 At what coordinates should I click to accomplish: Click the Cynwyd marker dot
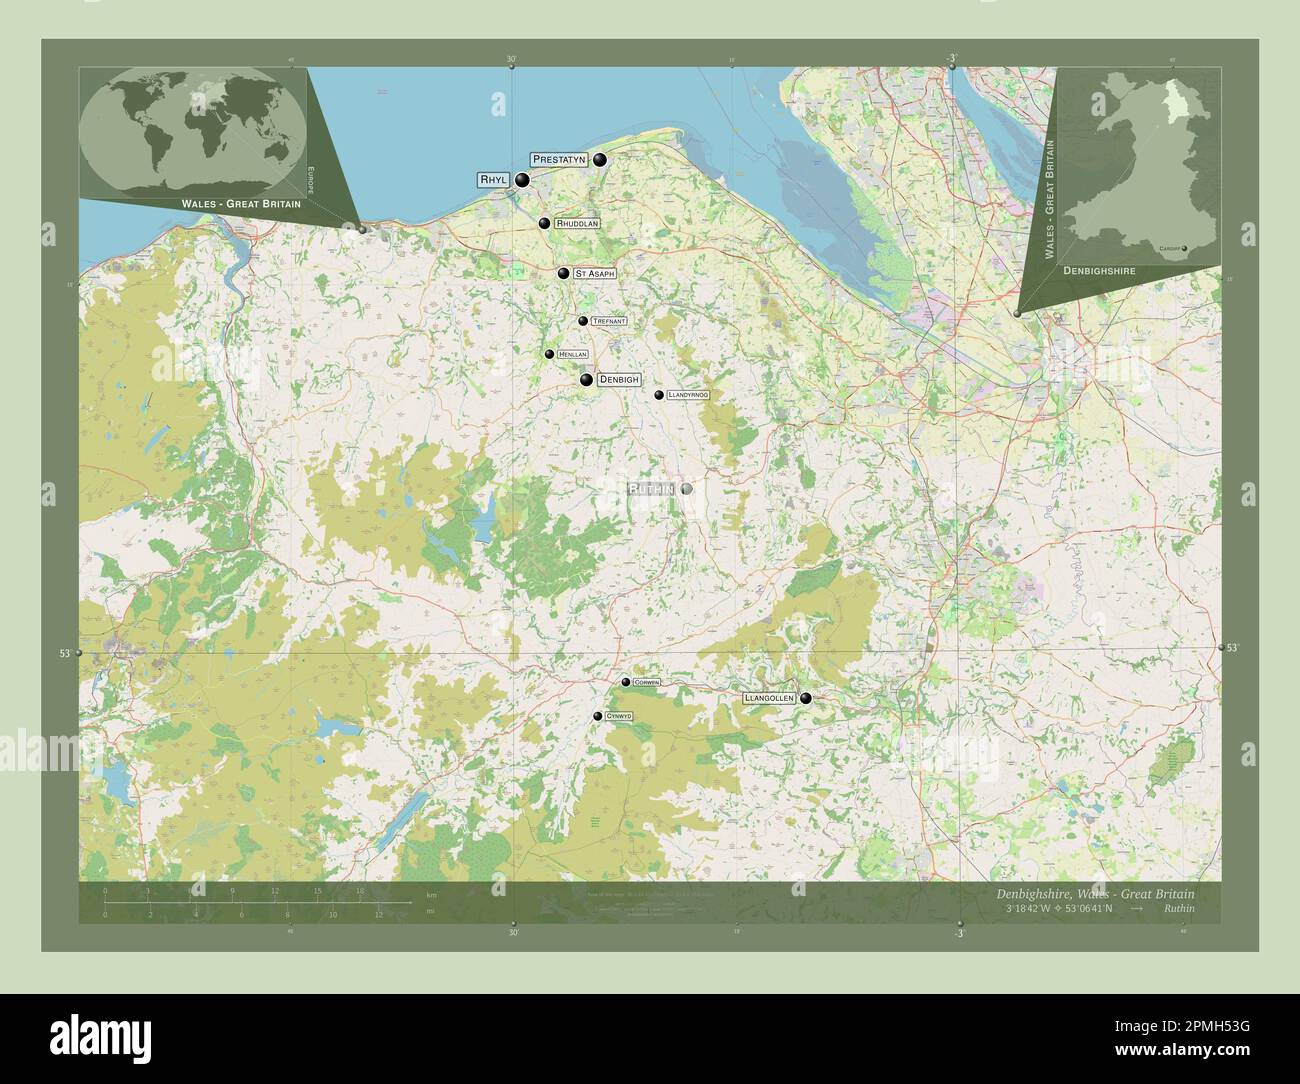(x=597, y=716)
